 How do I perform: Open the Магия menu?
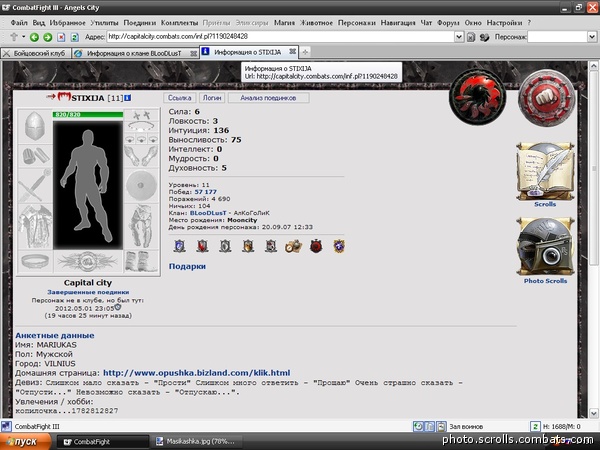pyautogui.click(x=284, y=23)
